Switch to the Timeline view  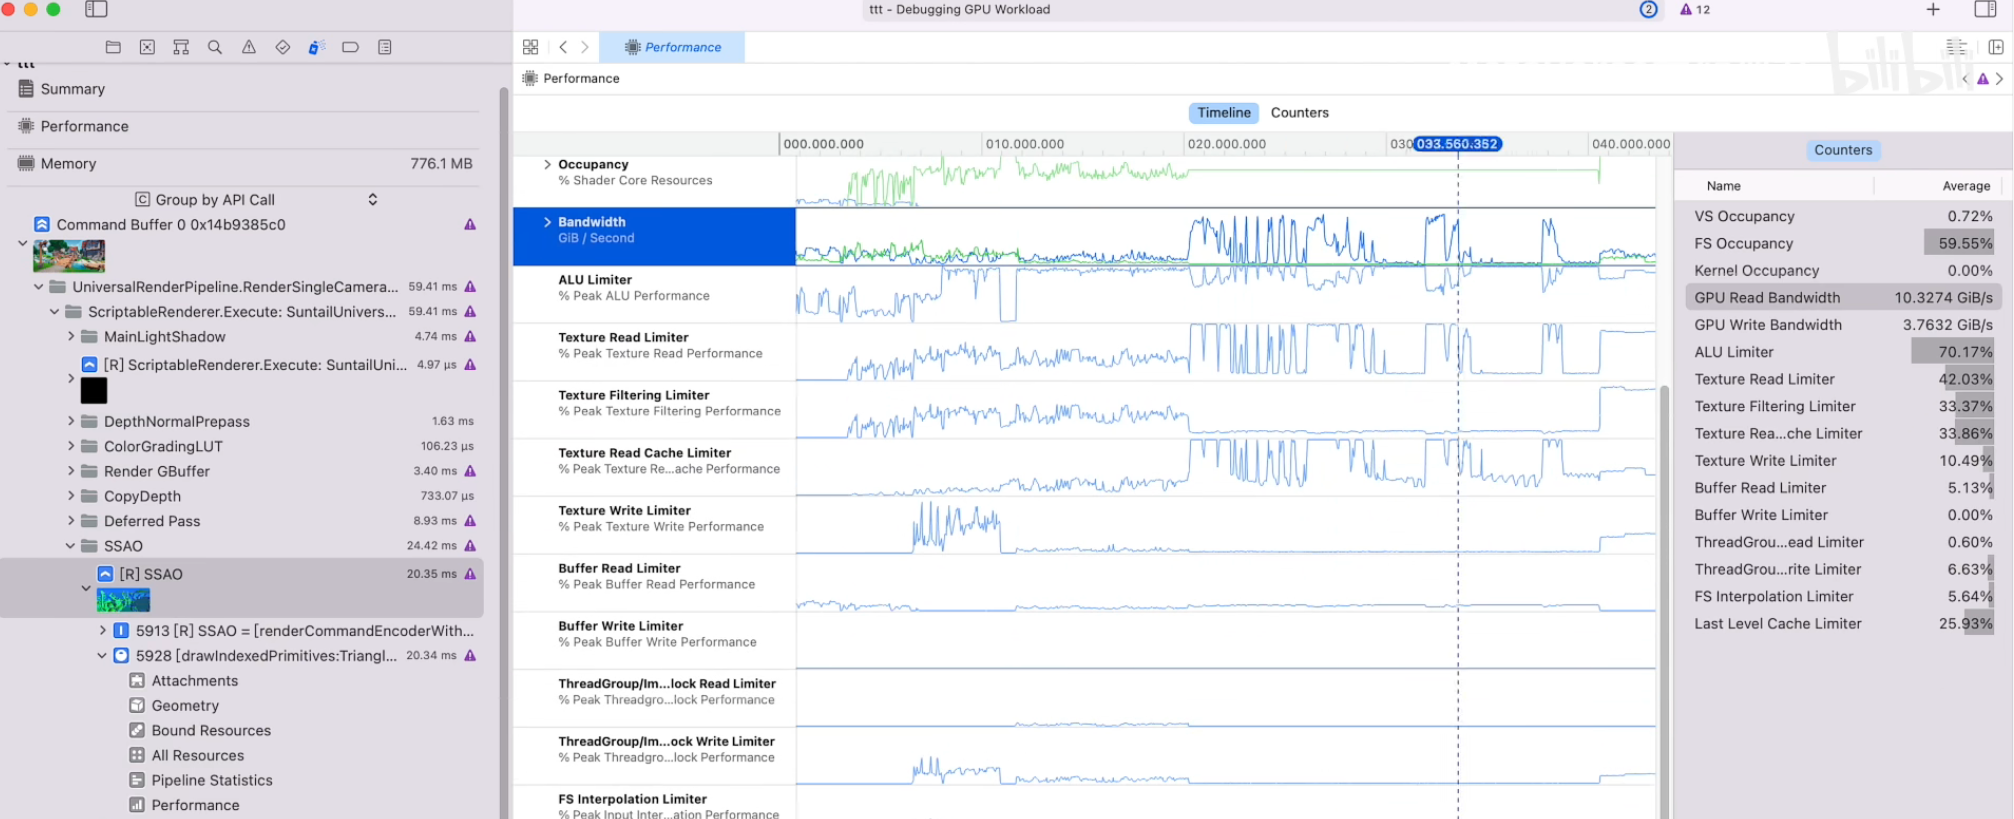(1224, 113)
